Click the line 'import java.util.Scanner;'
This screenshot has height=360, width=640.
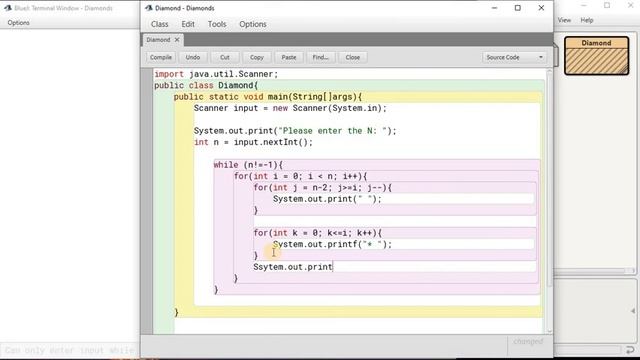216,74
